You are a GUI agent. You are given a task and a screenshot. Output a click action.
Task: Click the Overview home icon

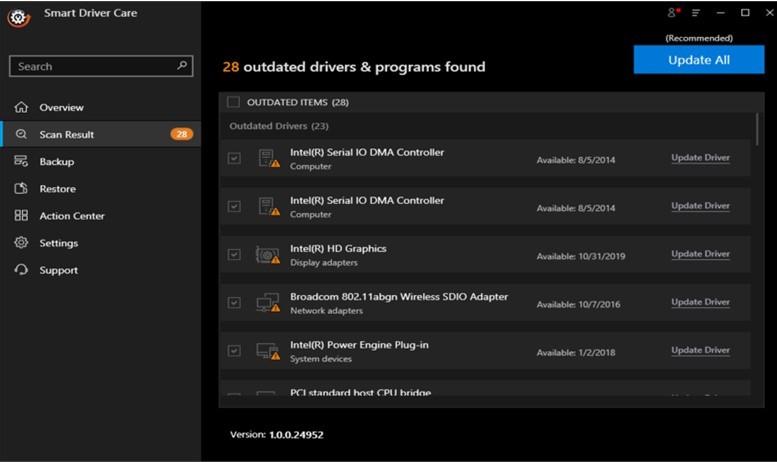click(x=21, y=107)
